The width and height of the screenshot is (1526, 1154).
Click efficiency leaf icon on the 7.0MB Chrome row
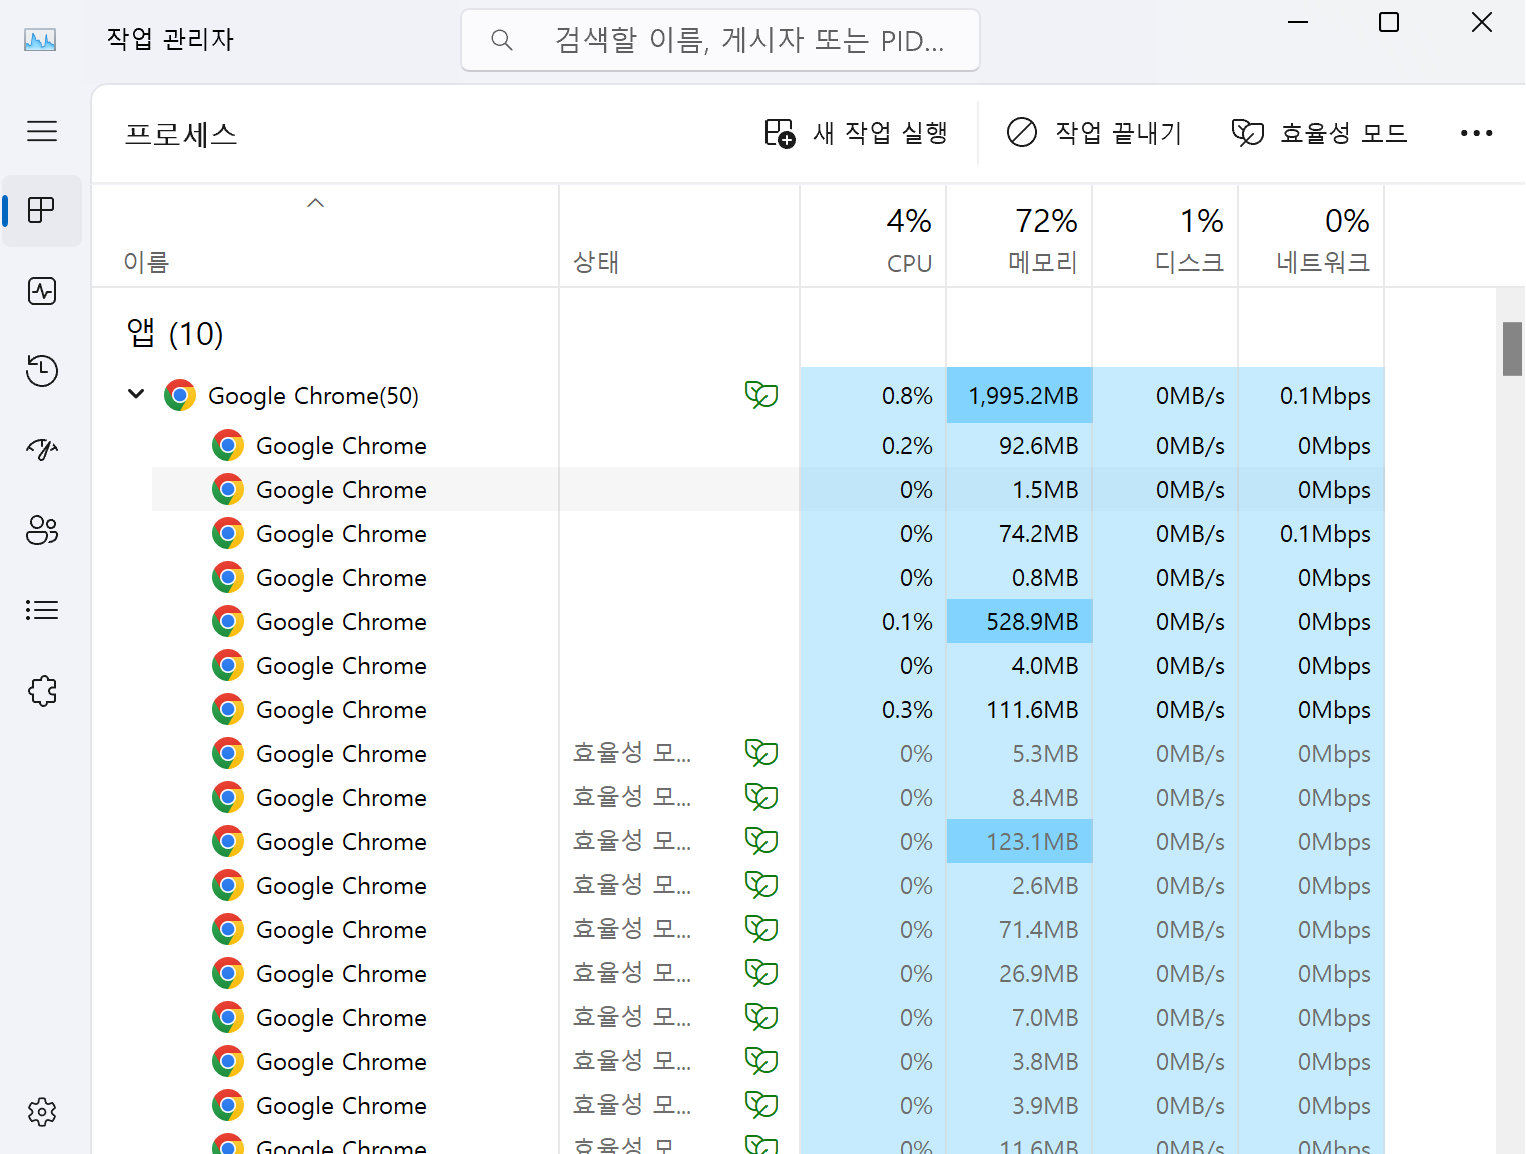pos(761,1017)
